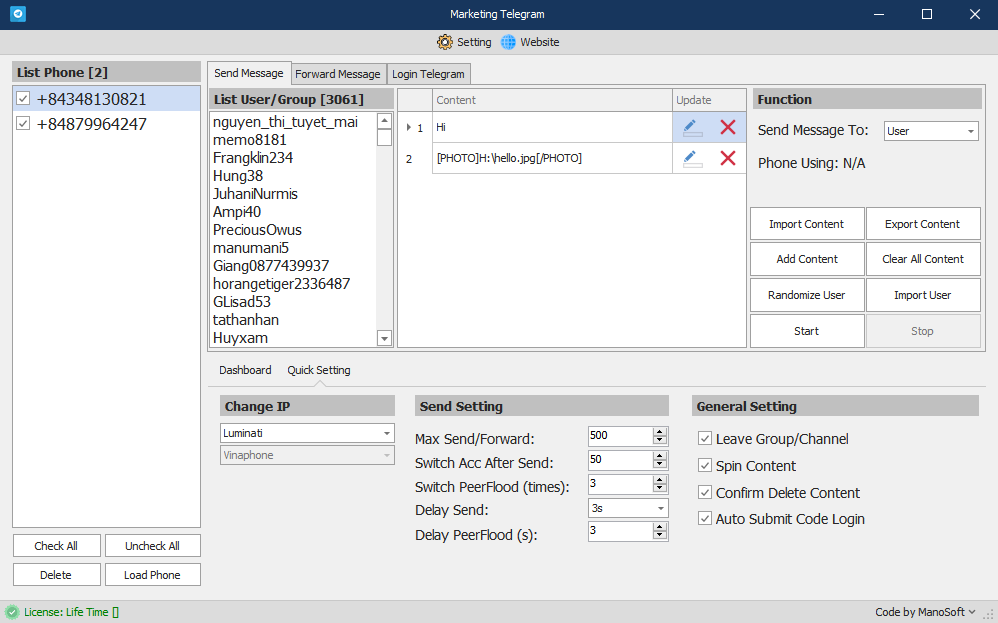Click the Import Content button

coord(806,224)
